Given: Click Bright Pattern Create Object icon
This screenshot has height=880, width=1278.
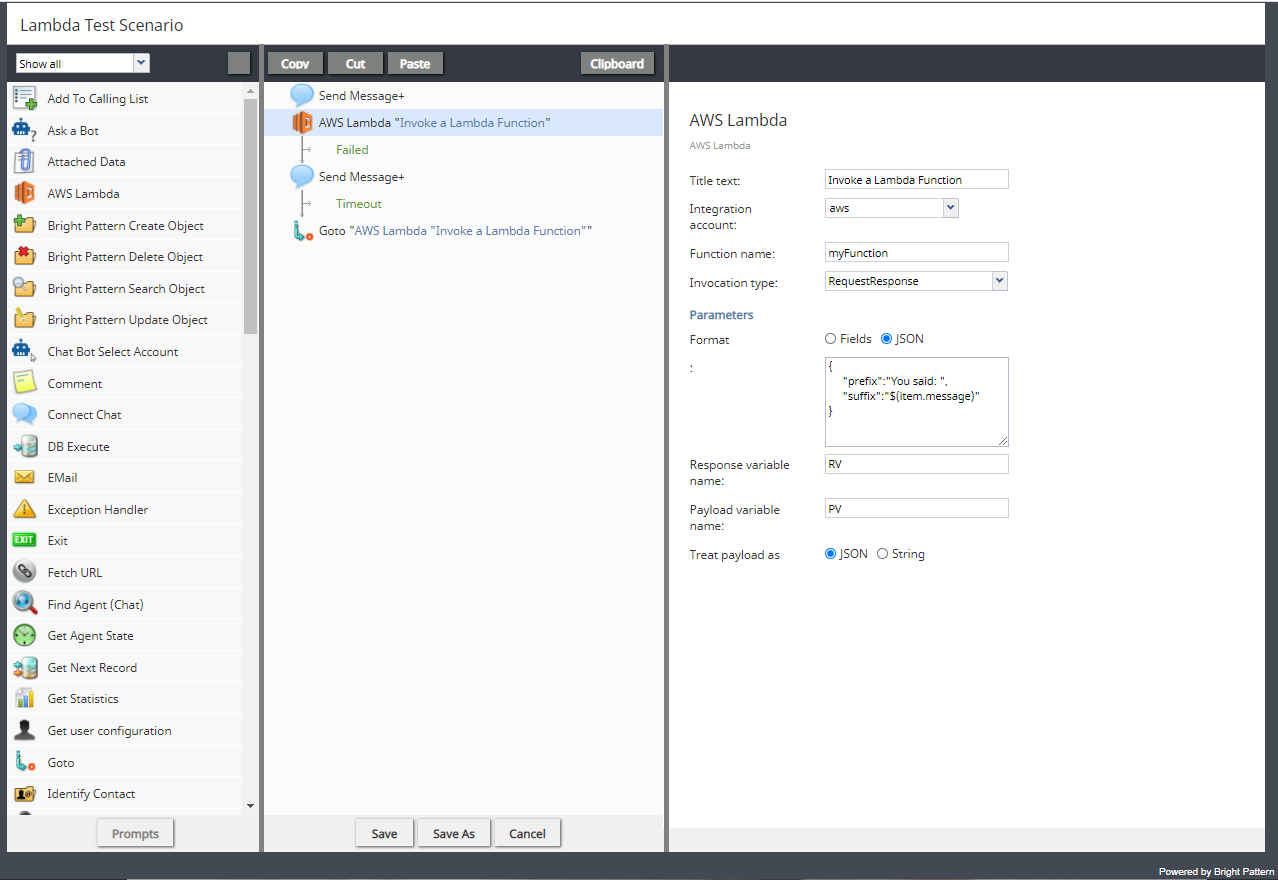Looking at the screenshot, I should click(25, 225).
